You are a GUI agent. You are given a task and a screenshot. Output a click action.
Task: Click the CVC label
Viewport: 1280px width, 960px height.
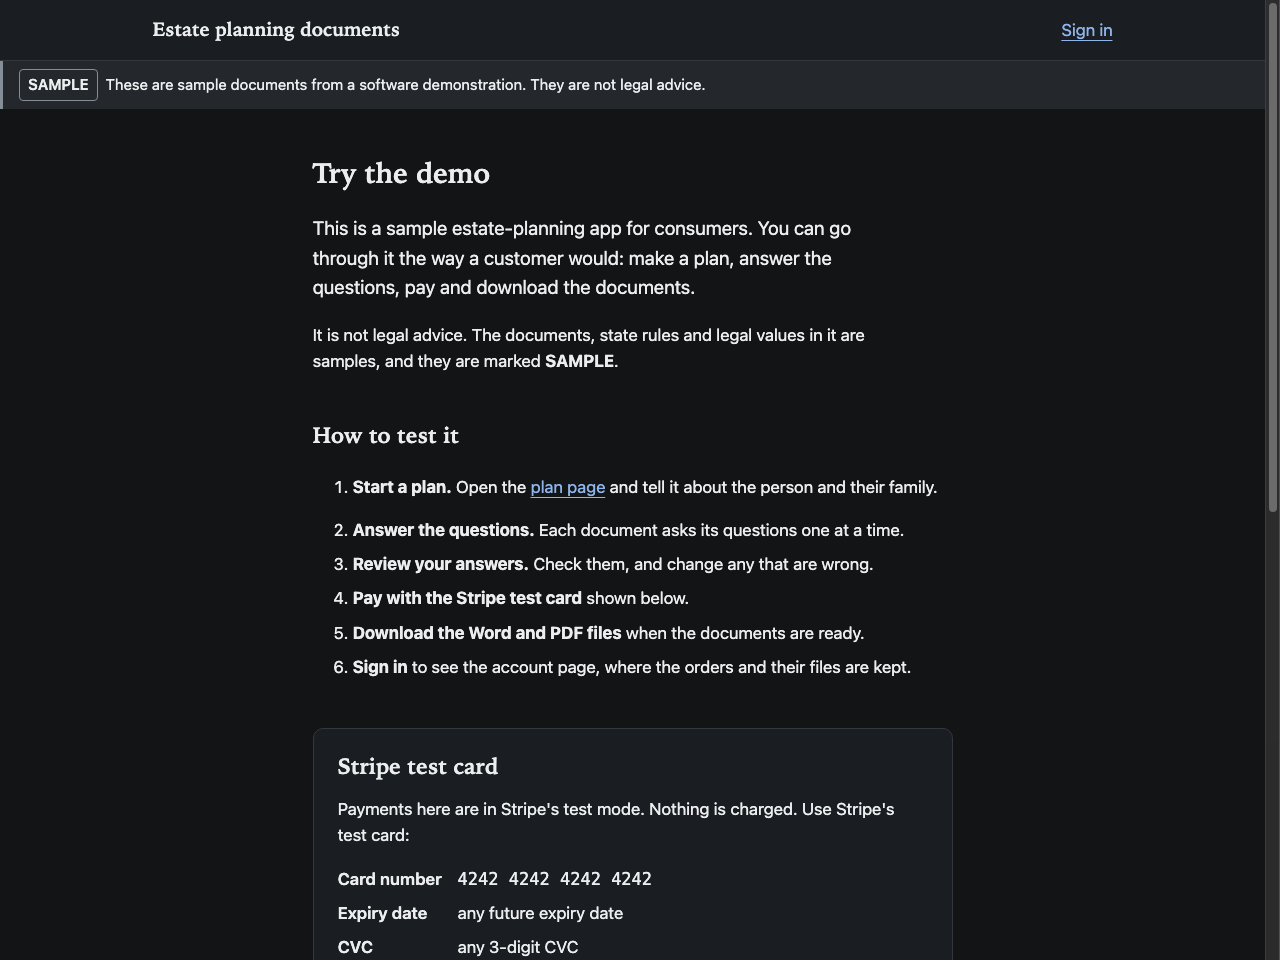coord(355,947)
